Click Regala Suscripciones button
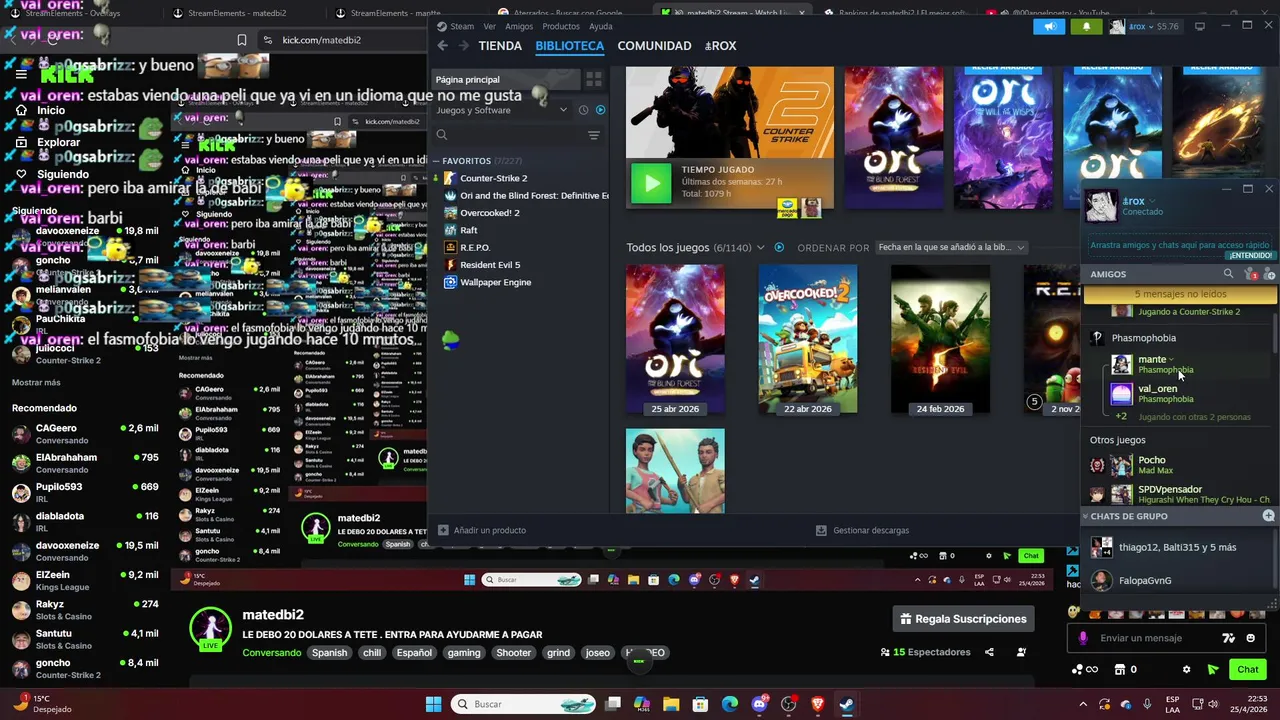 point(963,619)
